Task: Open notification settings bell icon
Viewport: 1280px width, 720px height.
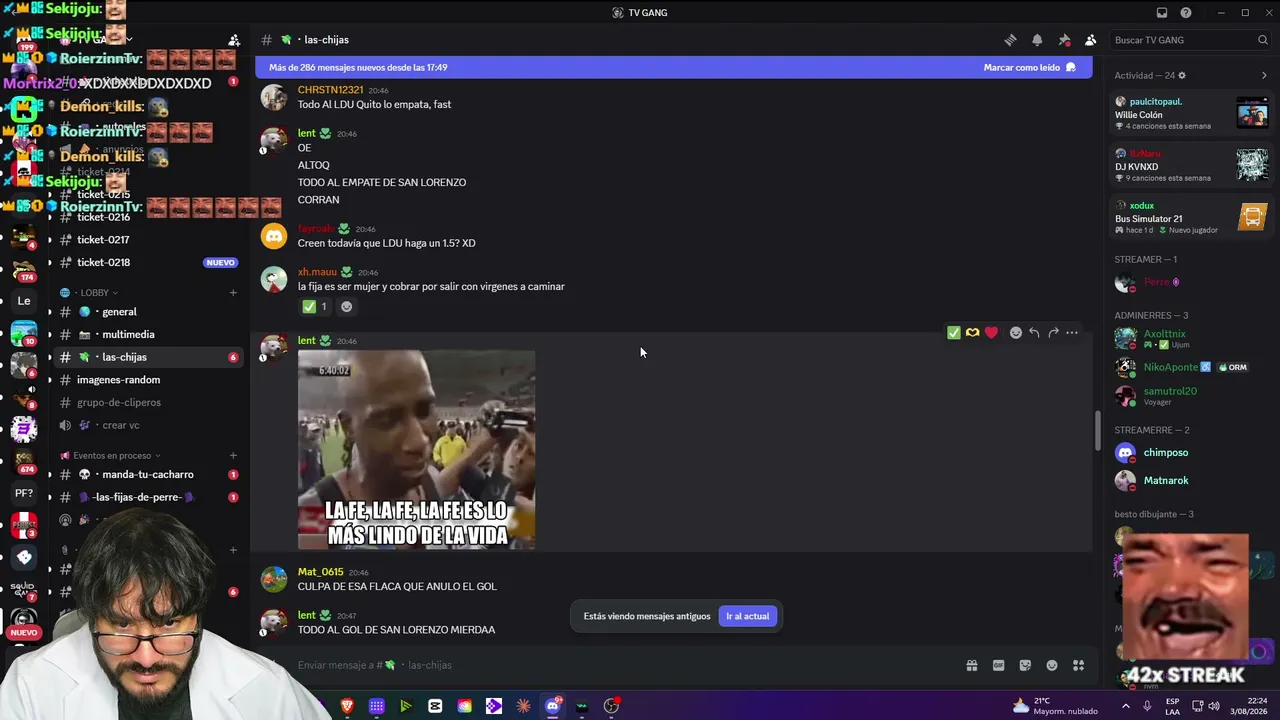Action: coord(1037,40)
